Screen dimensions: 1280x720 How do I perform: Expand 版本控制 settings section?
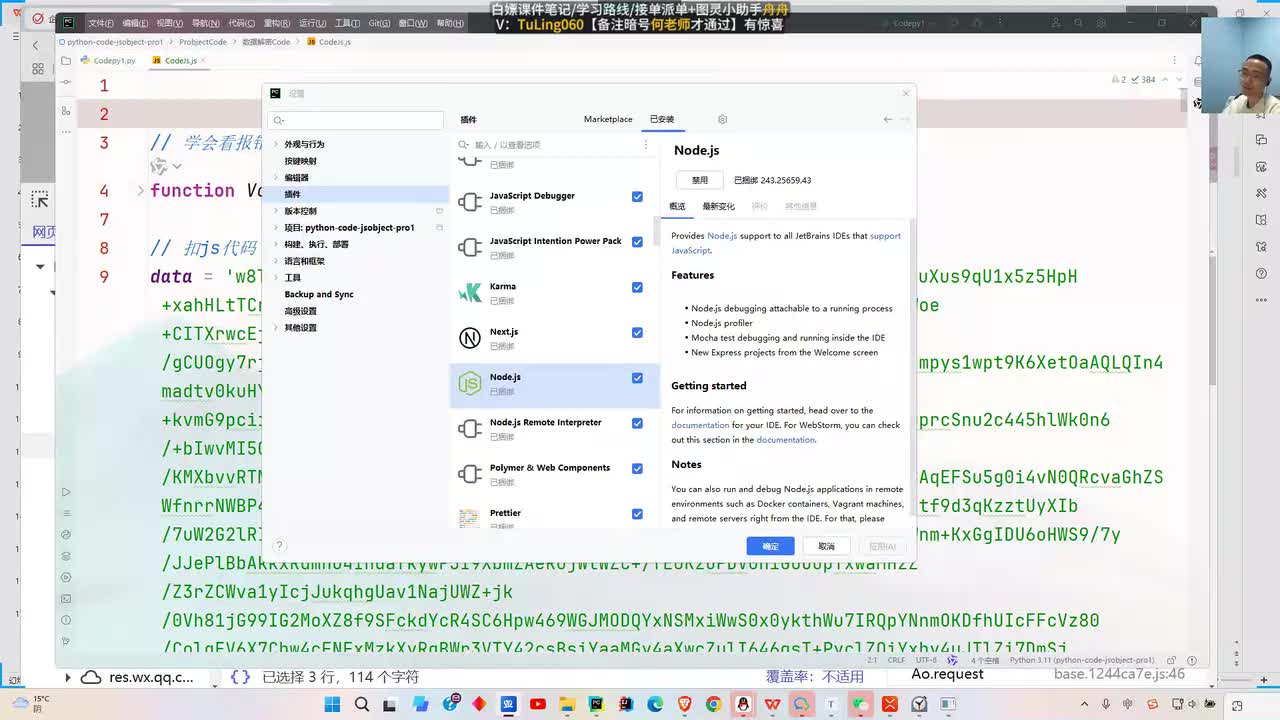[x=276, y=211]
